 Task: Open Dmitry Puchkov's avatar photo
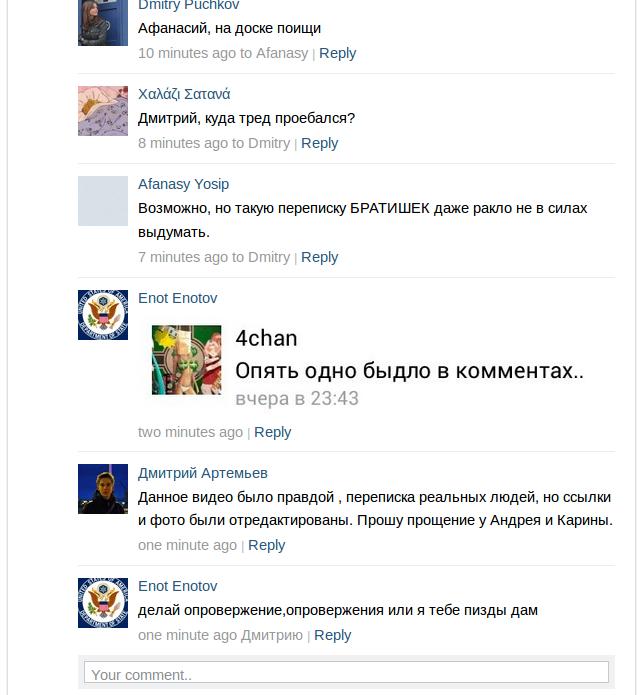click(103, 23)
